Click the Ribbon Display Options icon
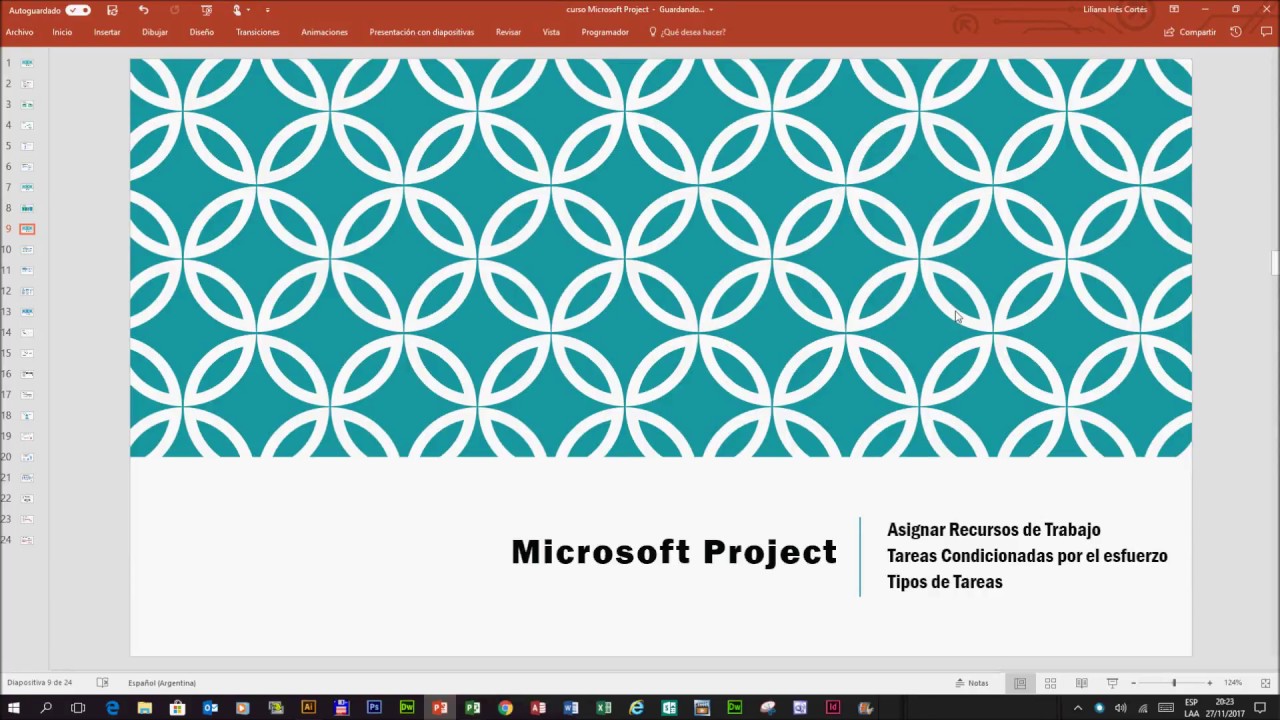The height and width of the screenshot is (720, 1280). 1174,10
